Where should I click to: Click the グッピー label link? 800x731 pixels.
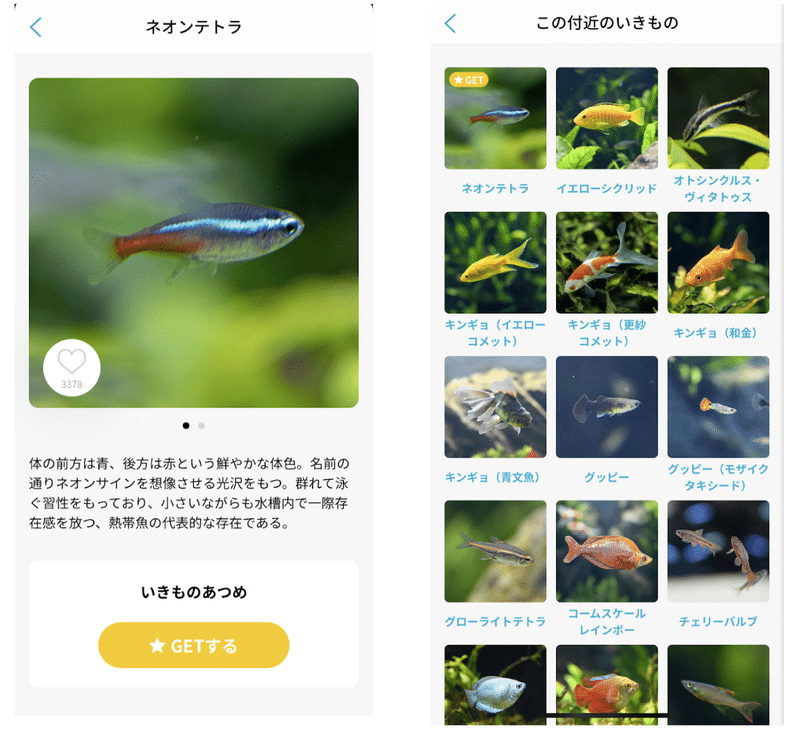607,477
